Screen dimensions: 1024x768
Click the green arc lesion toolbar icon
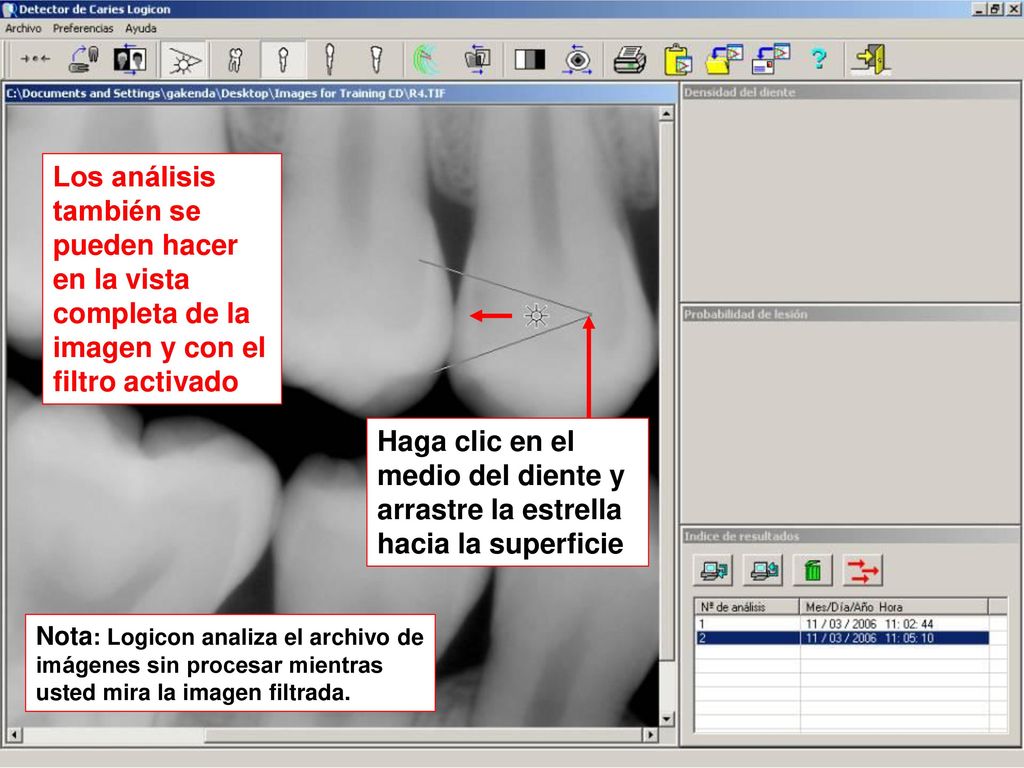(x=426, y=59)
